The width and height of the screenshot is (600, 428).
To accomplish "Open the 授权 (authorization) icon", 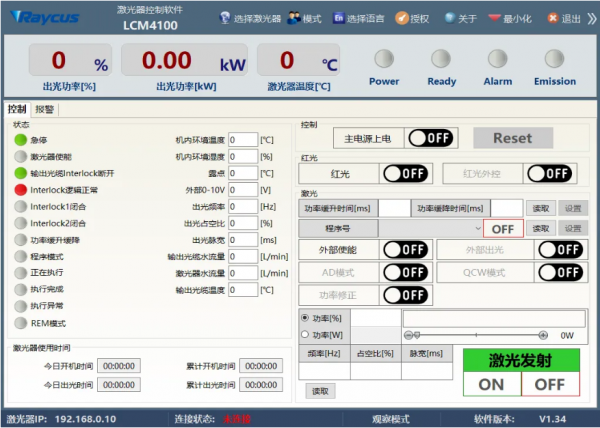I will tap(402, 18).
